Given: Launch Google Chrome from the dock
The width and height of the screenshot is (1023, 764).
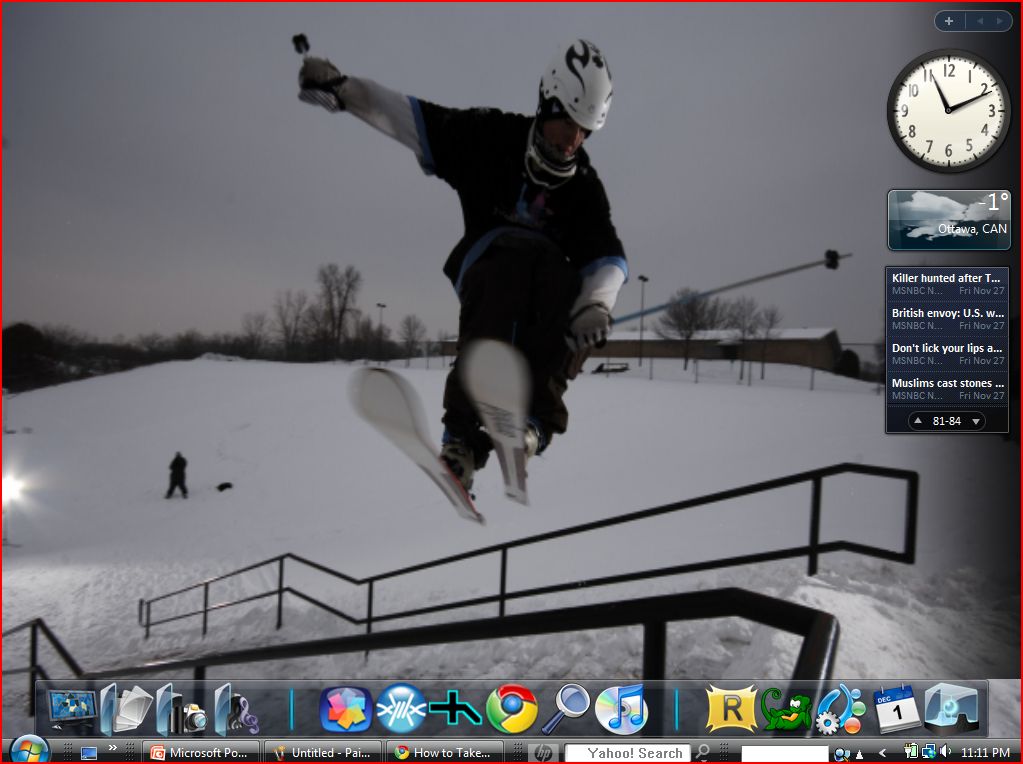Looking at the screenshot, I should (x=511, y=709).
